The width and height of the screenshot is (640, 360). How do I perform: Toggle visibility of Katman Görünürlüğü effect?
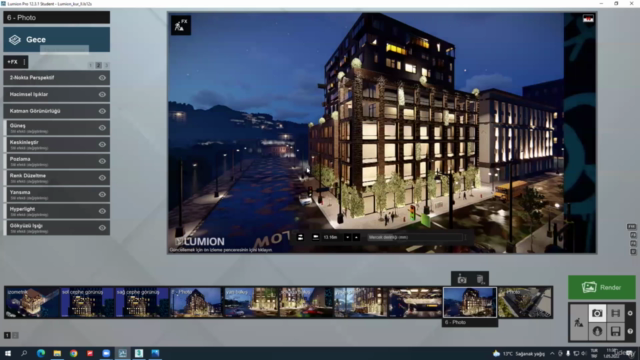pos(102,111)
